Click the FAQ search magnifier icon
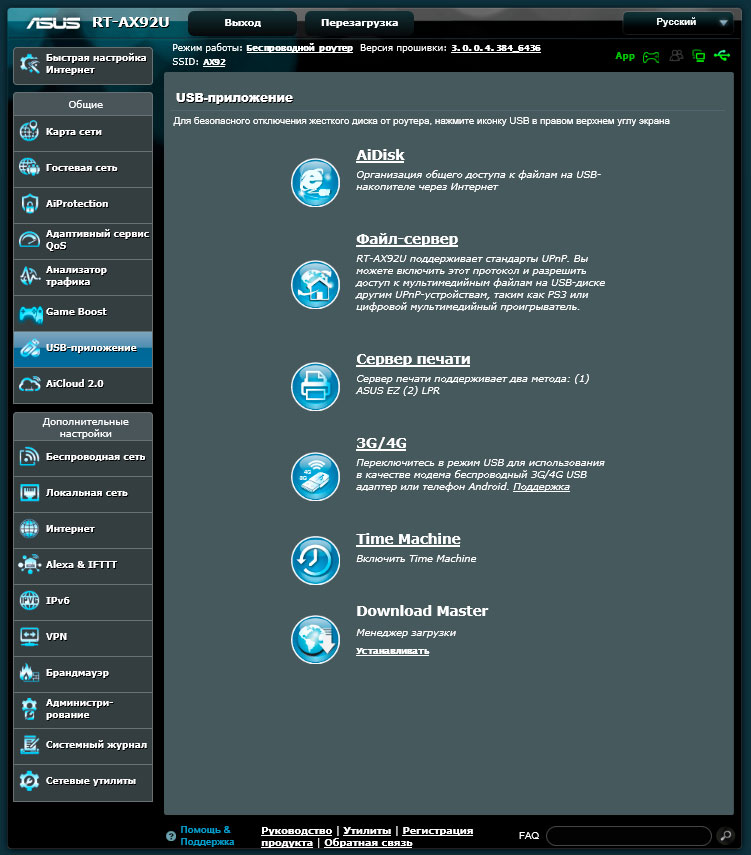The height and width of the screenshot is (855, 751). [x=725, y=835]
